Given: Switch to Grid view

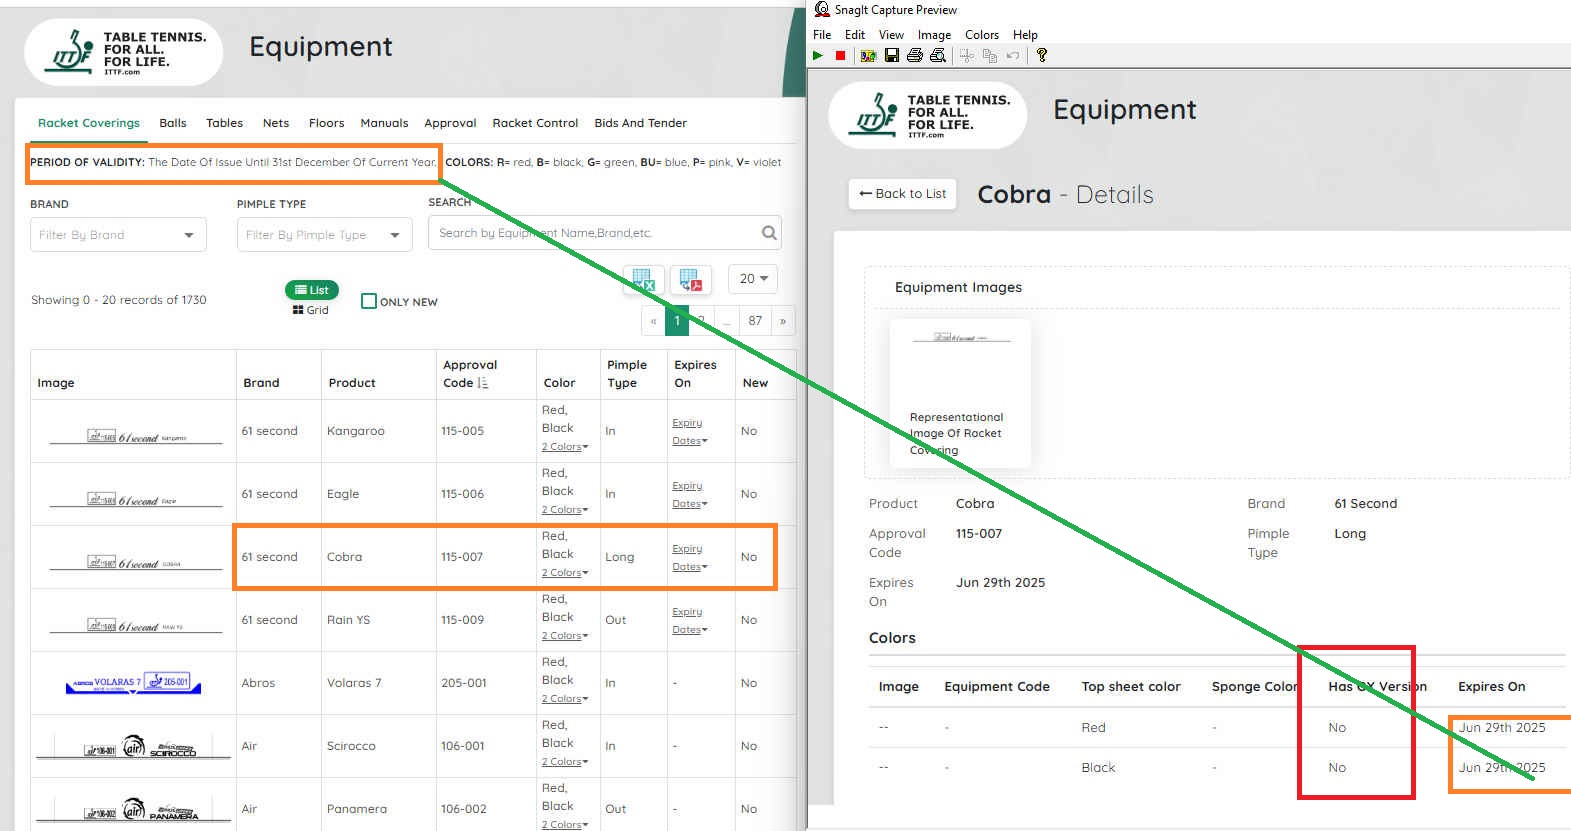Looking at the screenshot, I should coord(311,310).
